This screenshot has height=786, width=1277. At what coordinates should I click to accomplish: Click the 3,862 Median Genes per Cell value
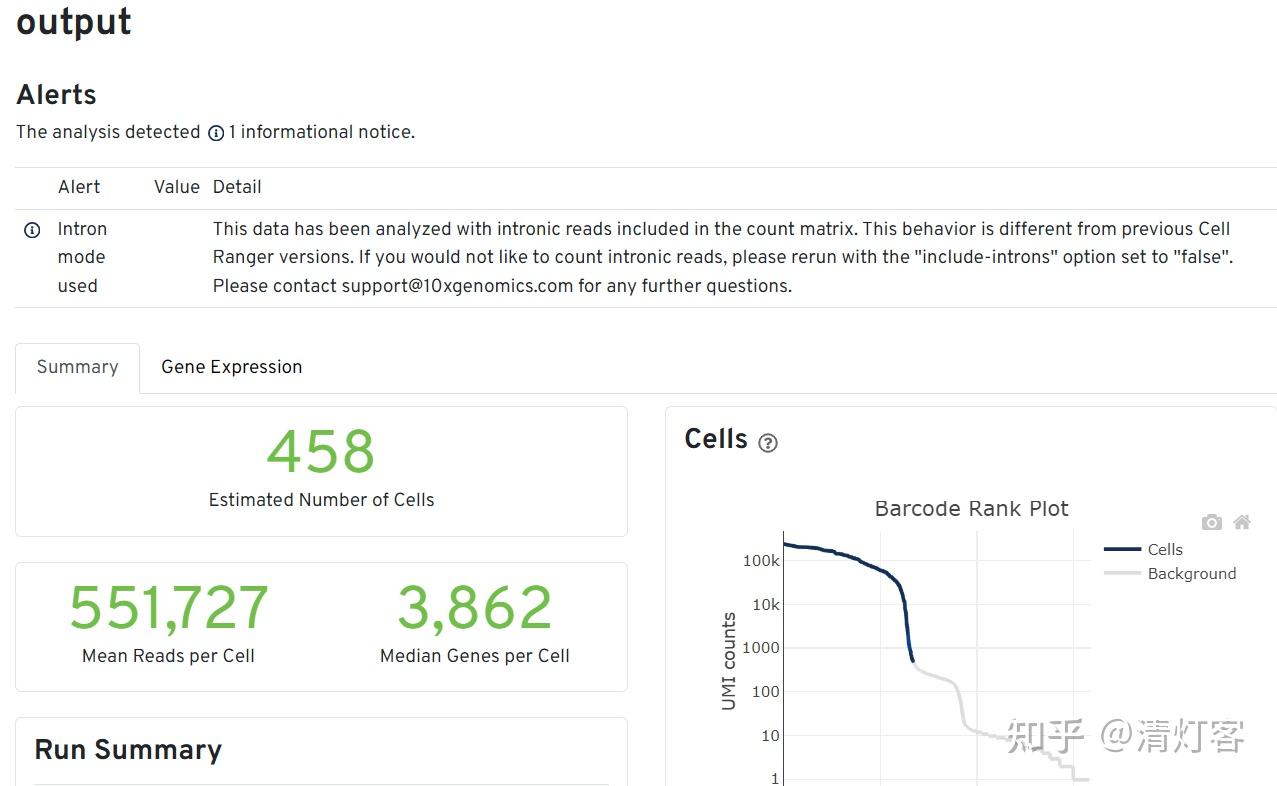474,608
